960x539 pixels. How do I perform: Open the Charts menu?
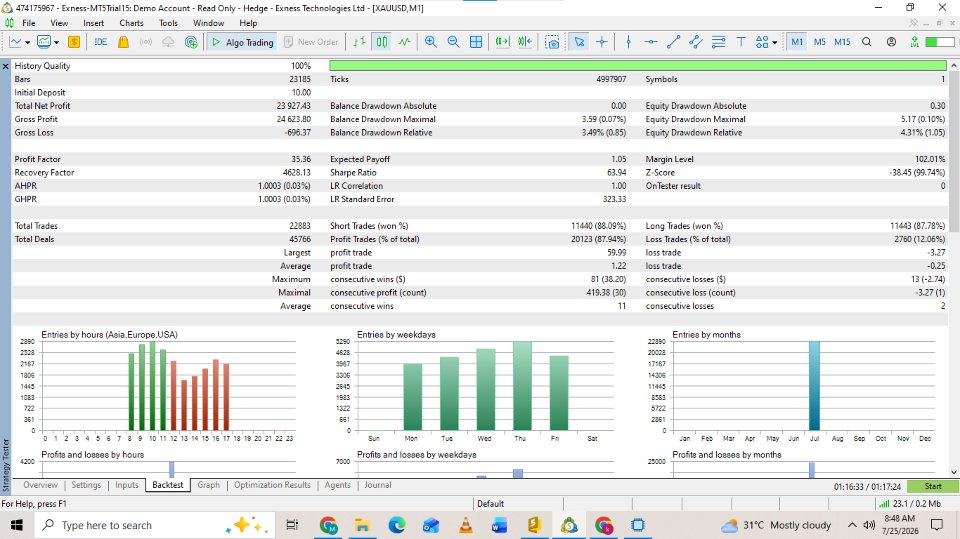point(131,23)
